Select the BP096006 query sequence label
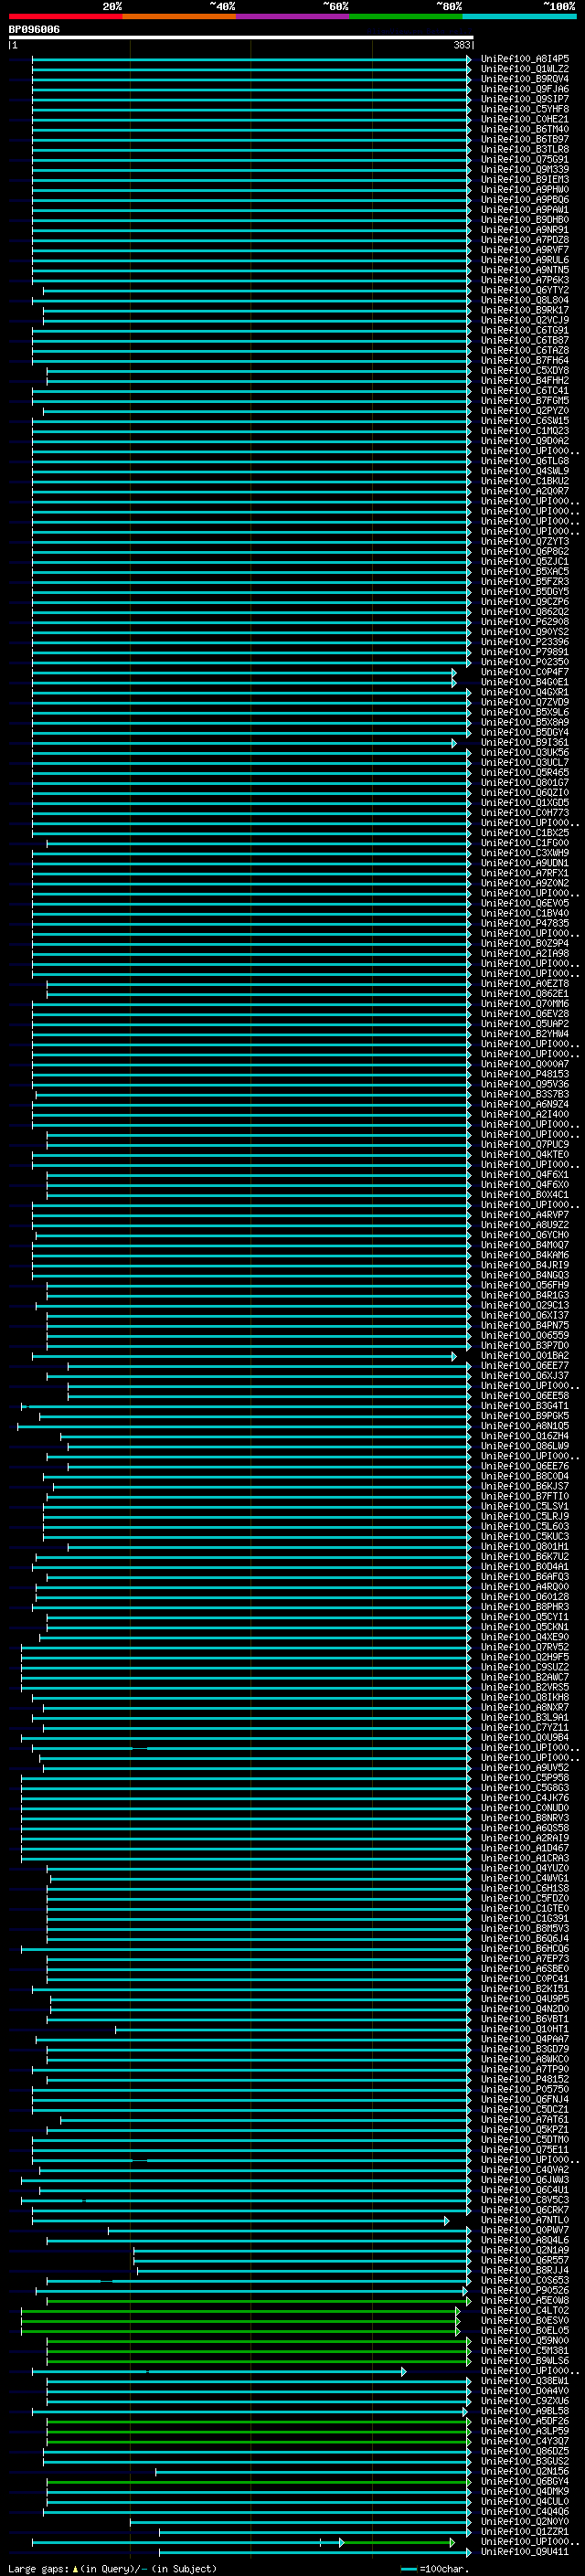This screenshot has width=585, height=2576. point(34,30)
